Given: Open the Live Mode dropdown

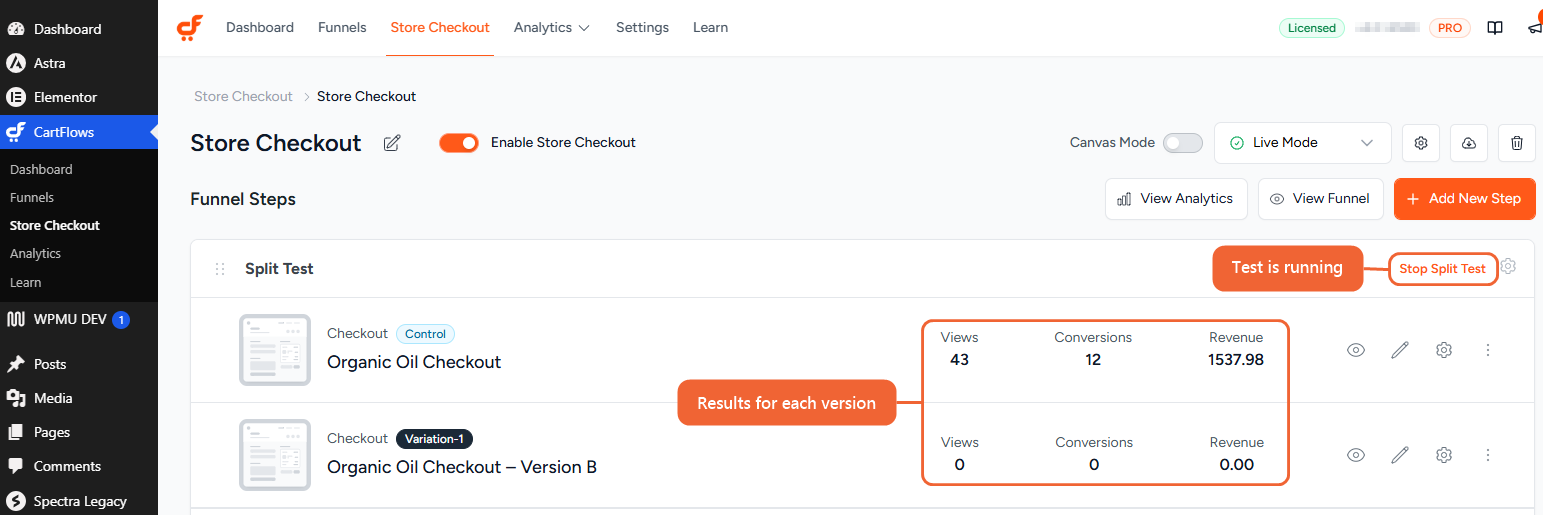Looking at the screenshot, I should pyautogui.click(x=1302, y=143).
